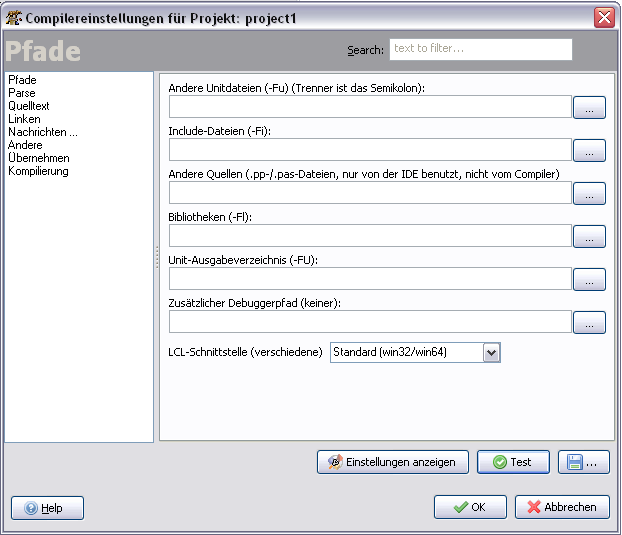Viewport: 622px width, 535px height.
Task: Browse for Bibliotheken paths
Action: 589,236
